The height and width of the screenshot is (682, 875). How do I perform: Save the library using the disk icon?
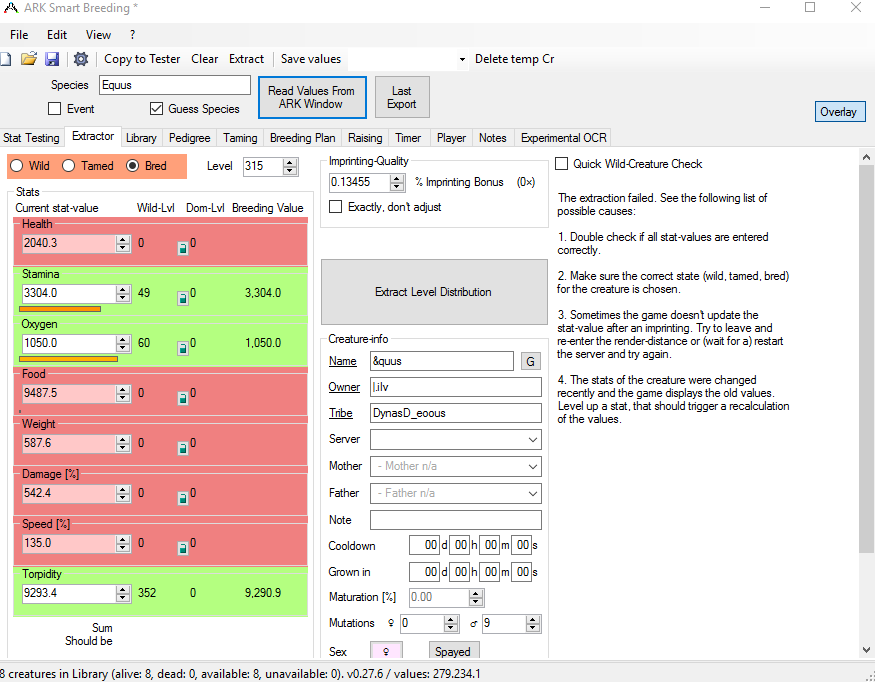[x=52, y=59]
